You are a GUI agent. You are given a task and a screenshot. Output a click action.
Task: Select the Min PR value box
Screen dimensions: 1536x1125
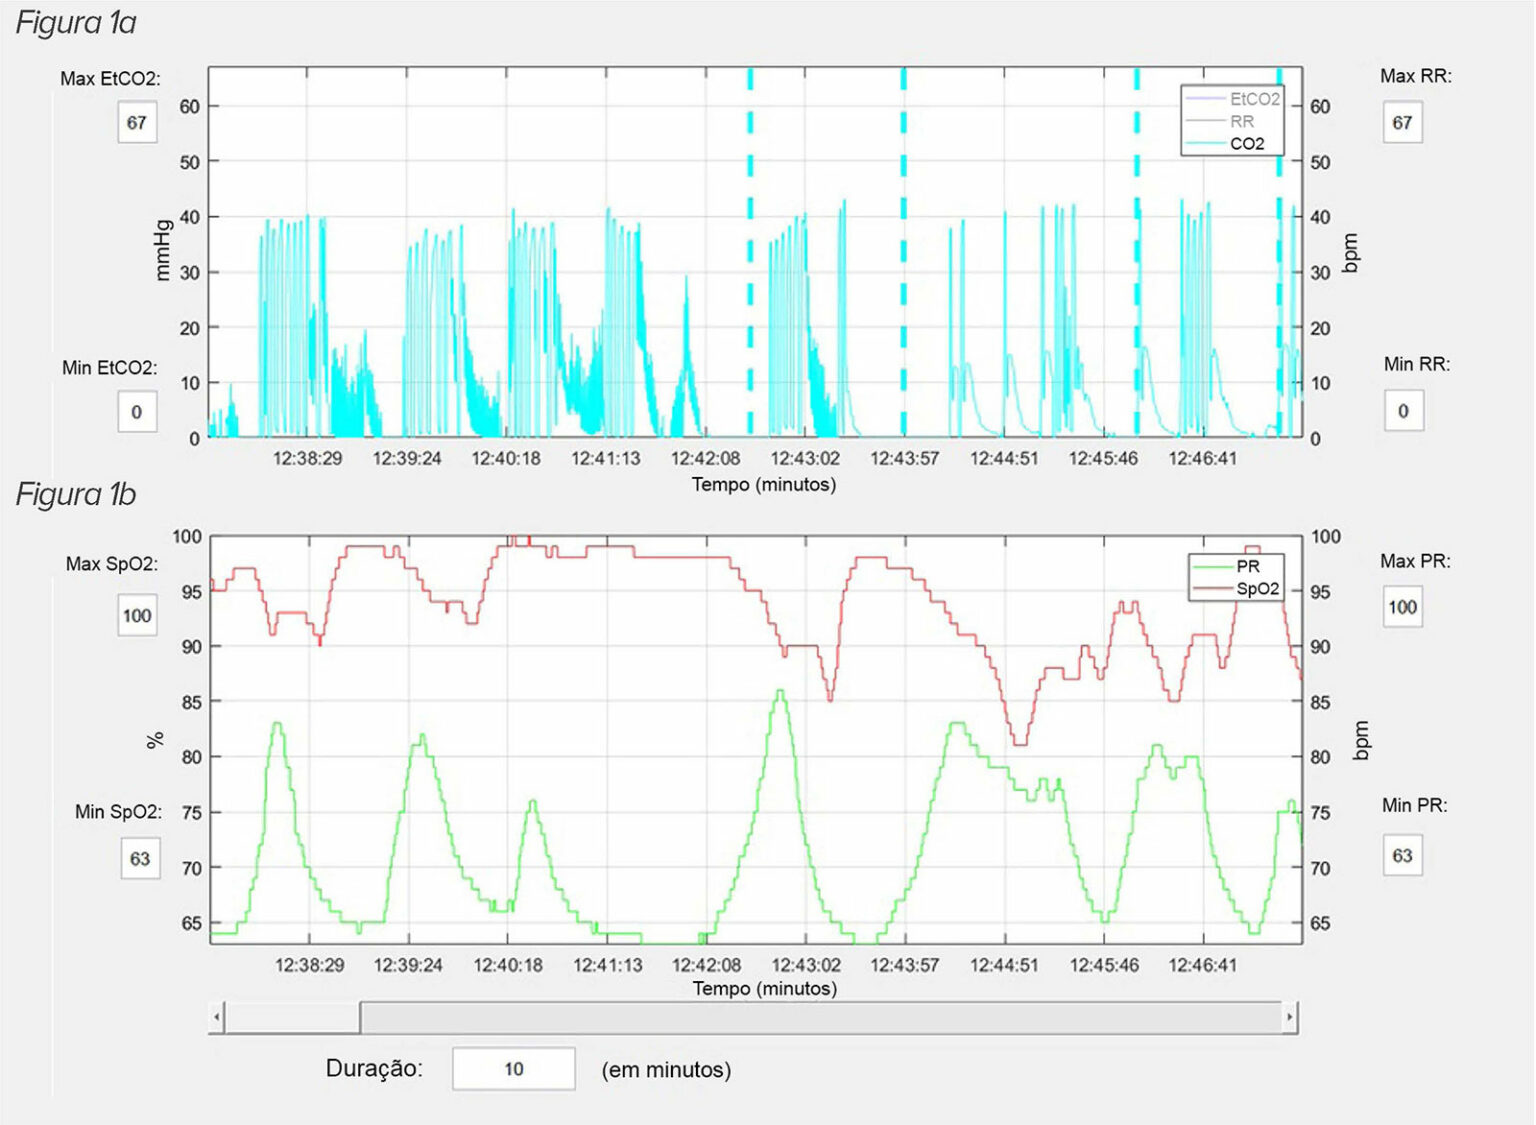tap(1402, 856)
